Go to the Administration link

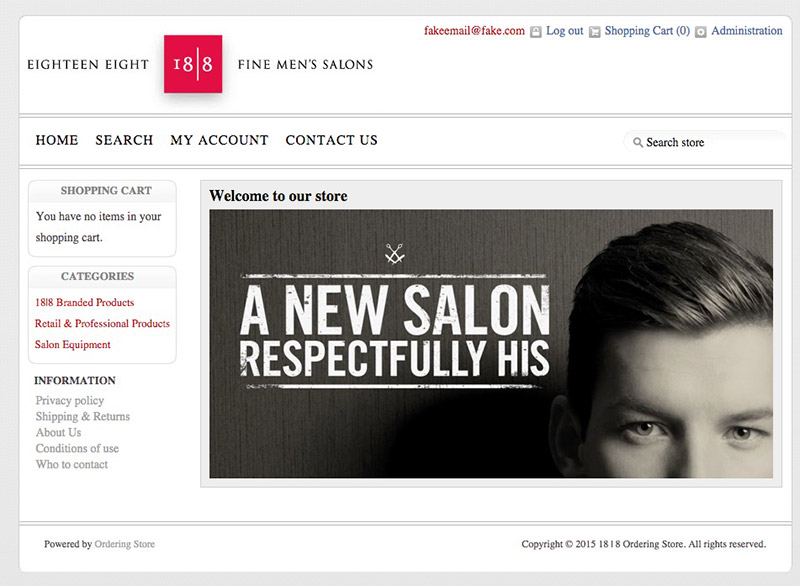746,31
